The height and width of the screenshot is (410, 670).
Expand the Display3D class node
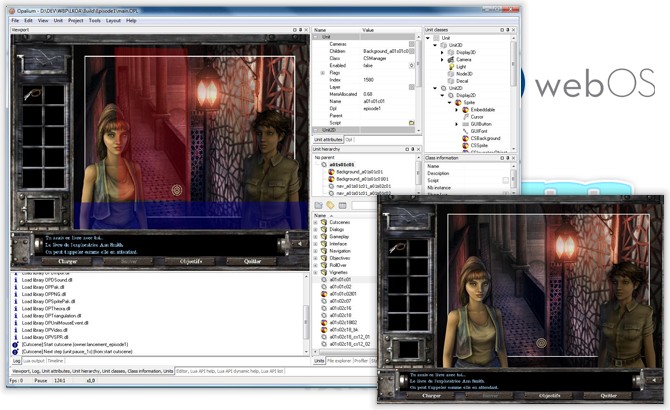[x=442, y=52]
